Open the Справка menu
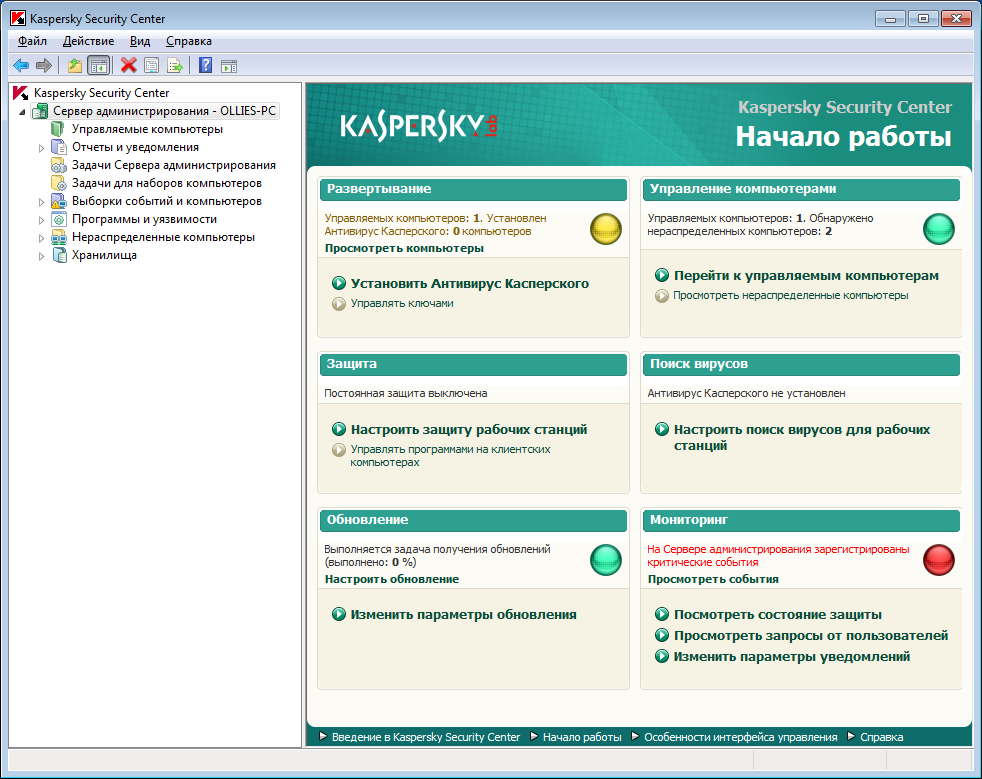982x779 pixels. click(x=189, y=41)
